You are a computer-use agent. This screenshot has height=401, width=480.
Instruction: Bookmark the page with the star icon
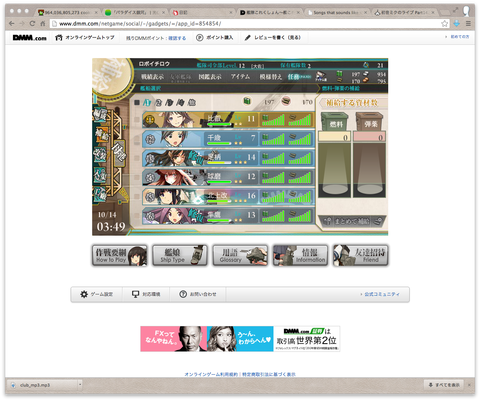[x=444, y=24]
